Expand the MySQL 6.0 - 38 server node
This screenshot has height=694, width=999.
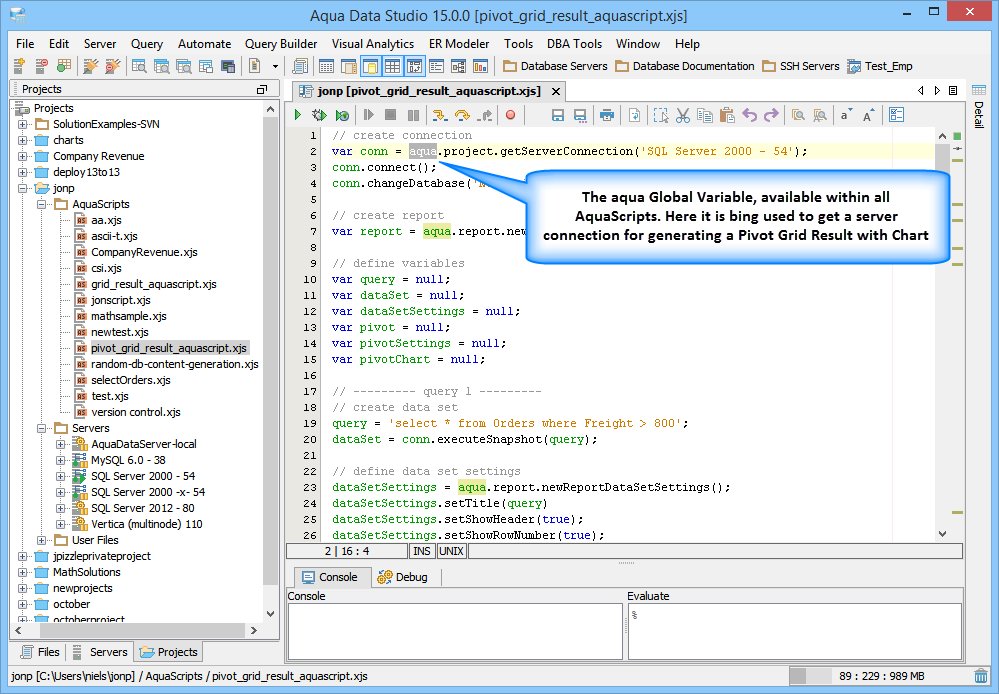[61, 460]
